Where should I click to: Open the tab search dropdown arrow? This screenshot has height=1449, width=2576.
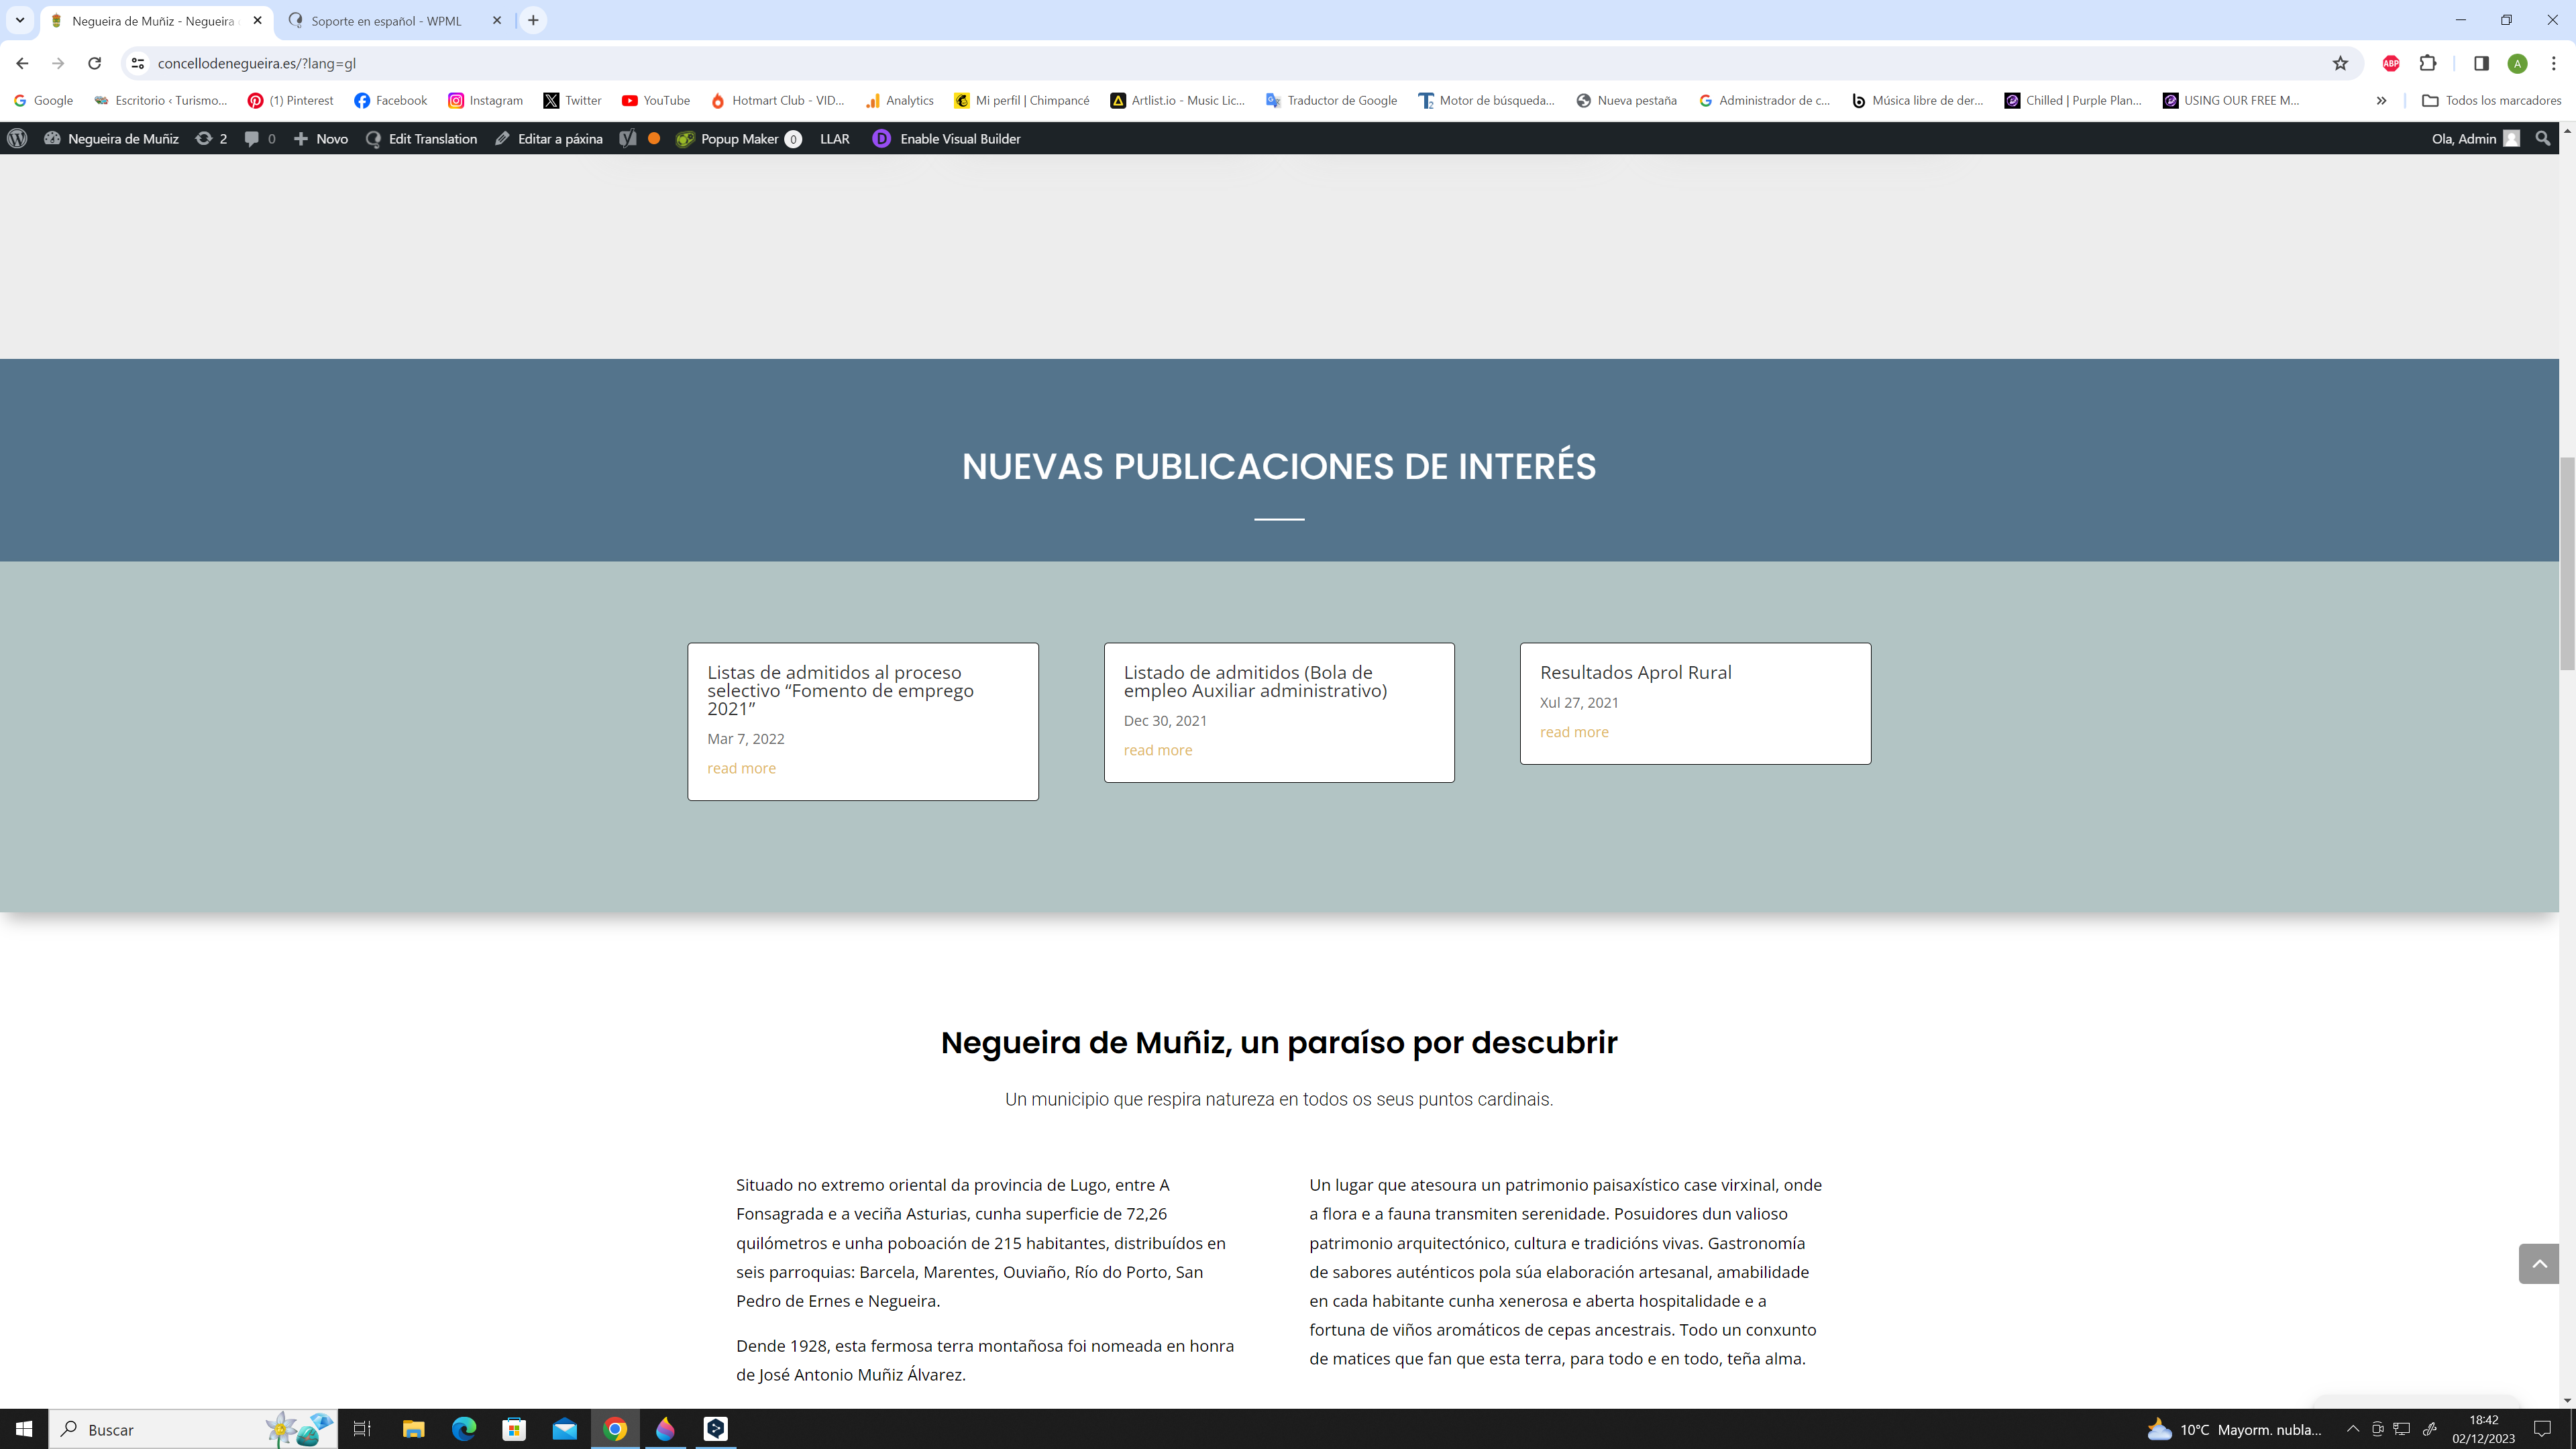(x=19, y=20)
